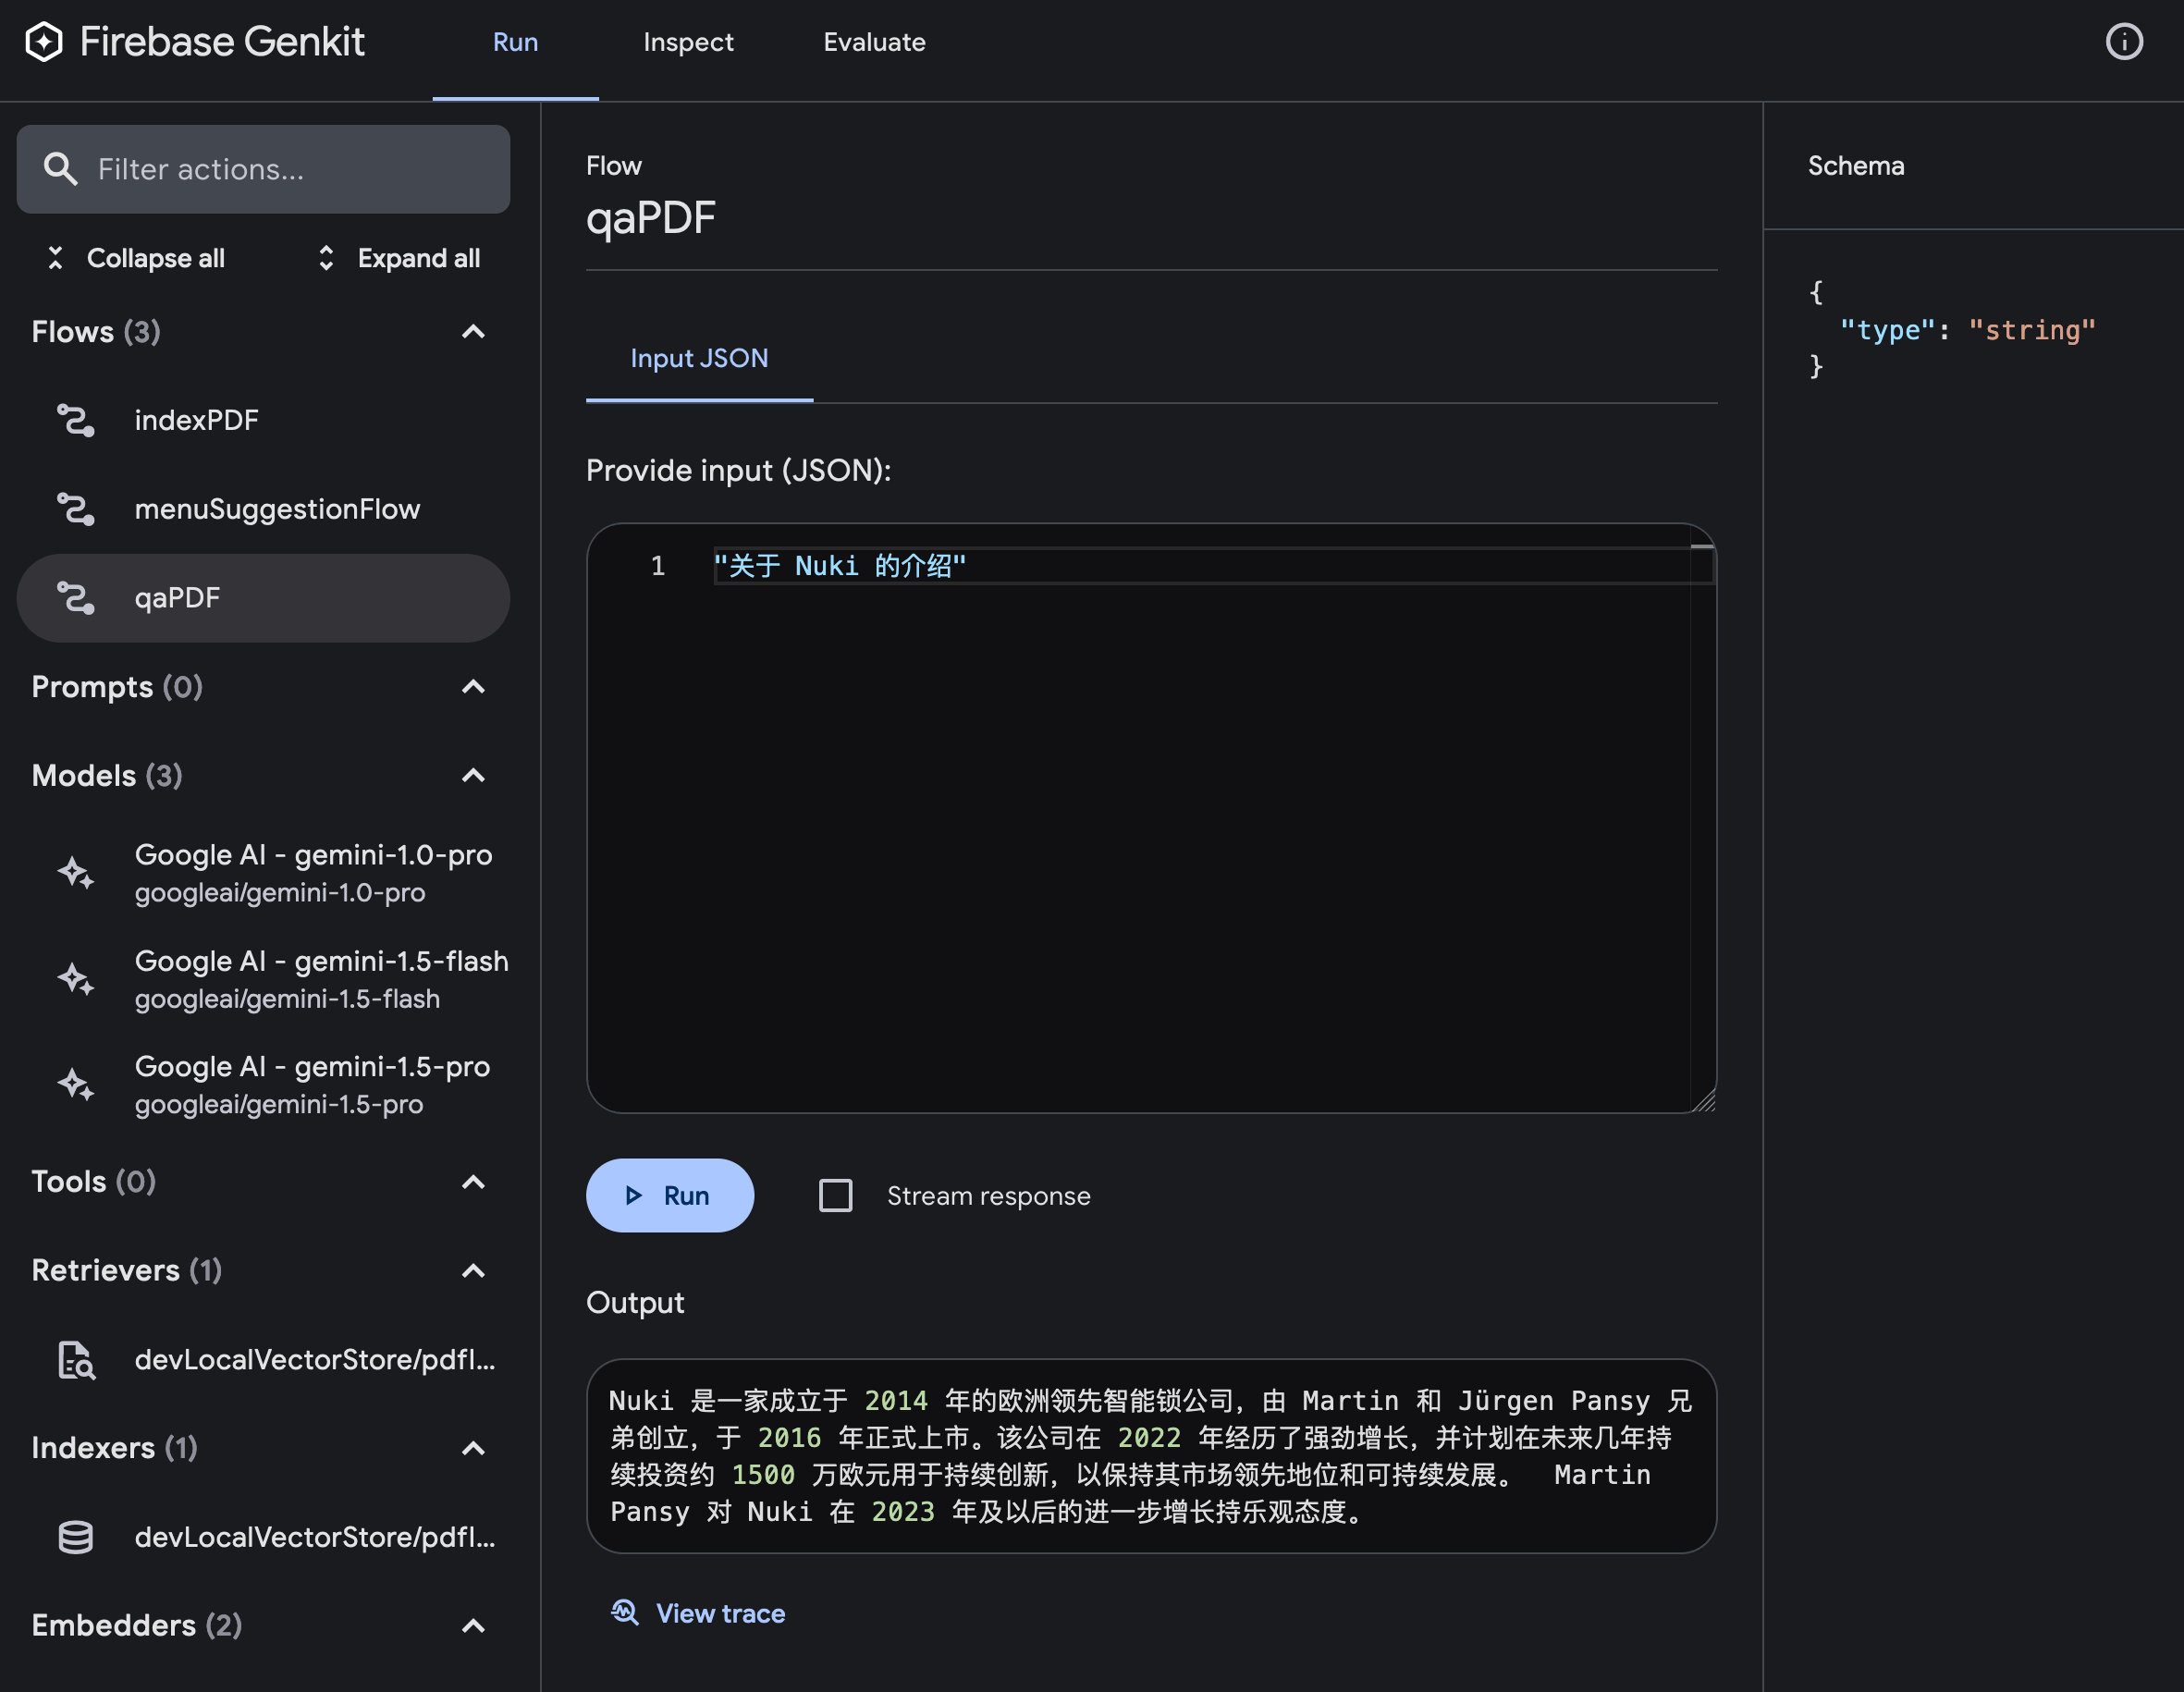Open the Evaluate tab
Screen dimensions: 2184x1692
click(x=874, y=42)
